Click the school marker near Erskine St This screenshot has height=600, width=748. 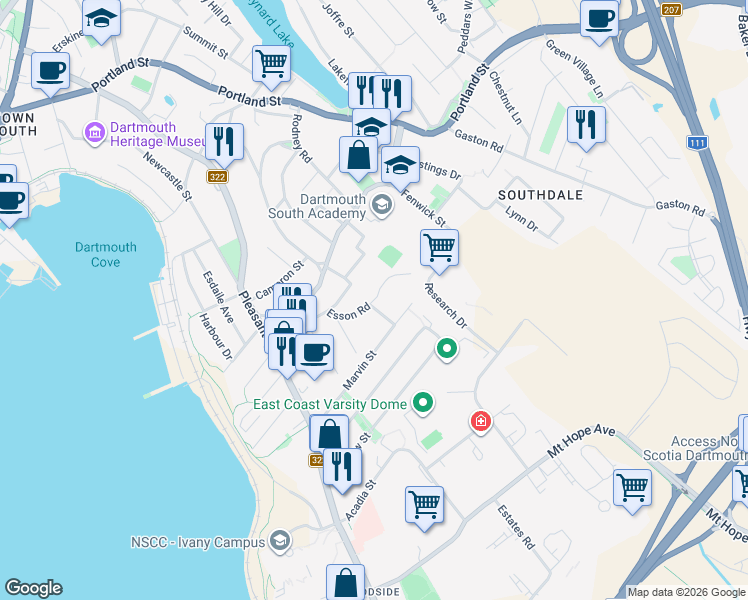click(101, 22)
